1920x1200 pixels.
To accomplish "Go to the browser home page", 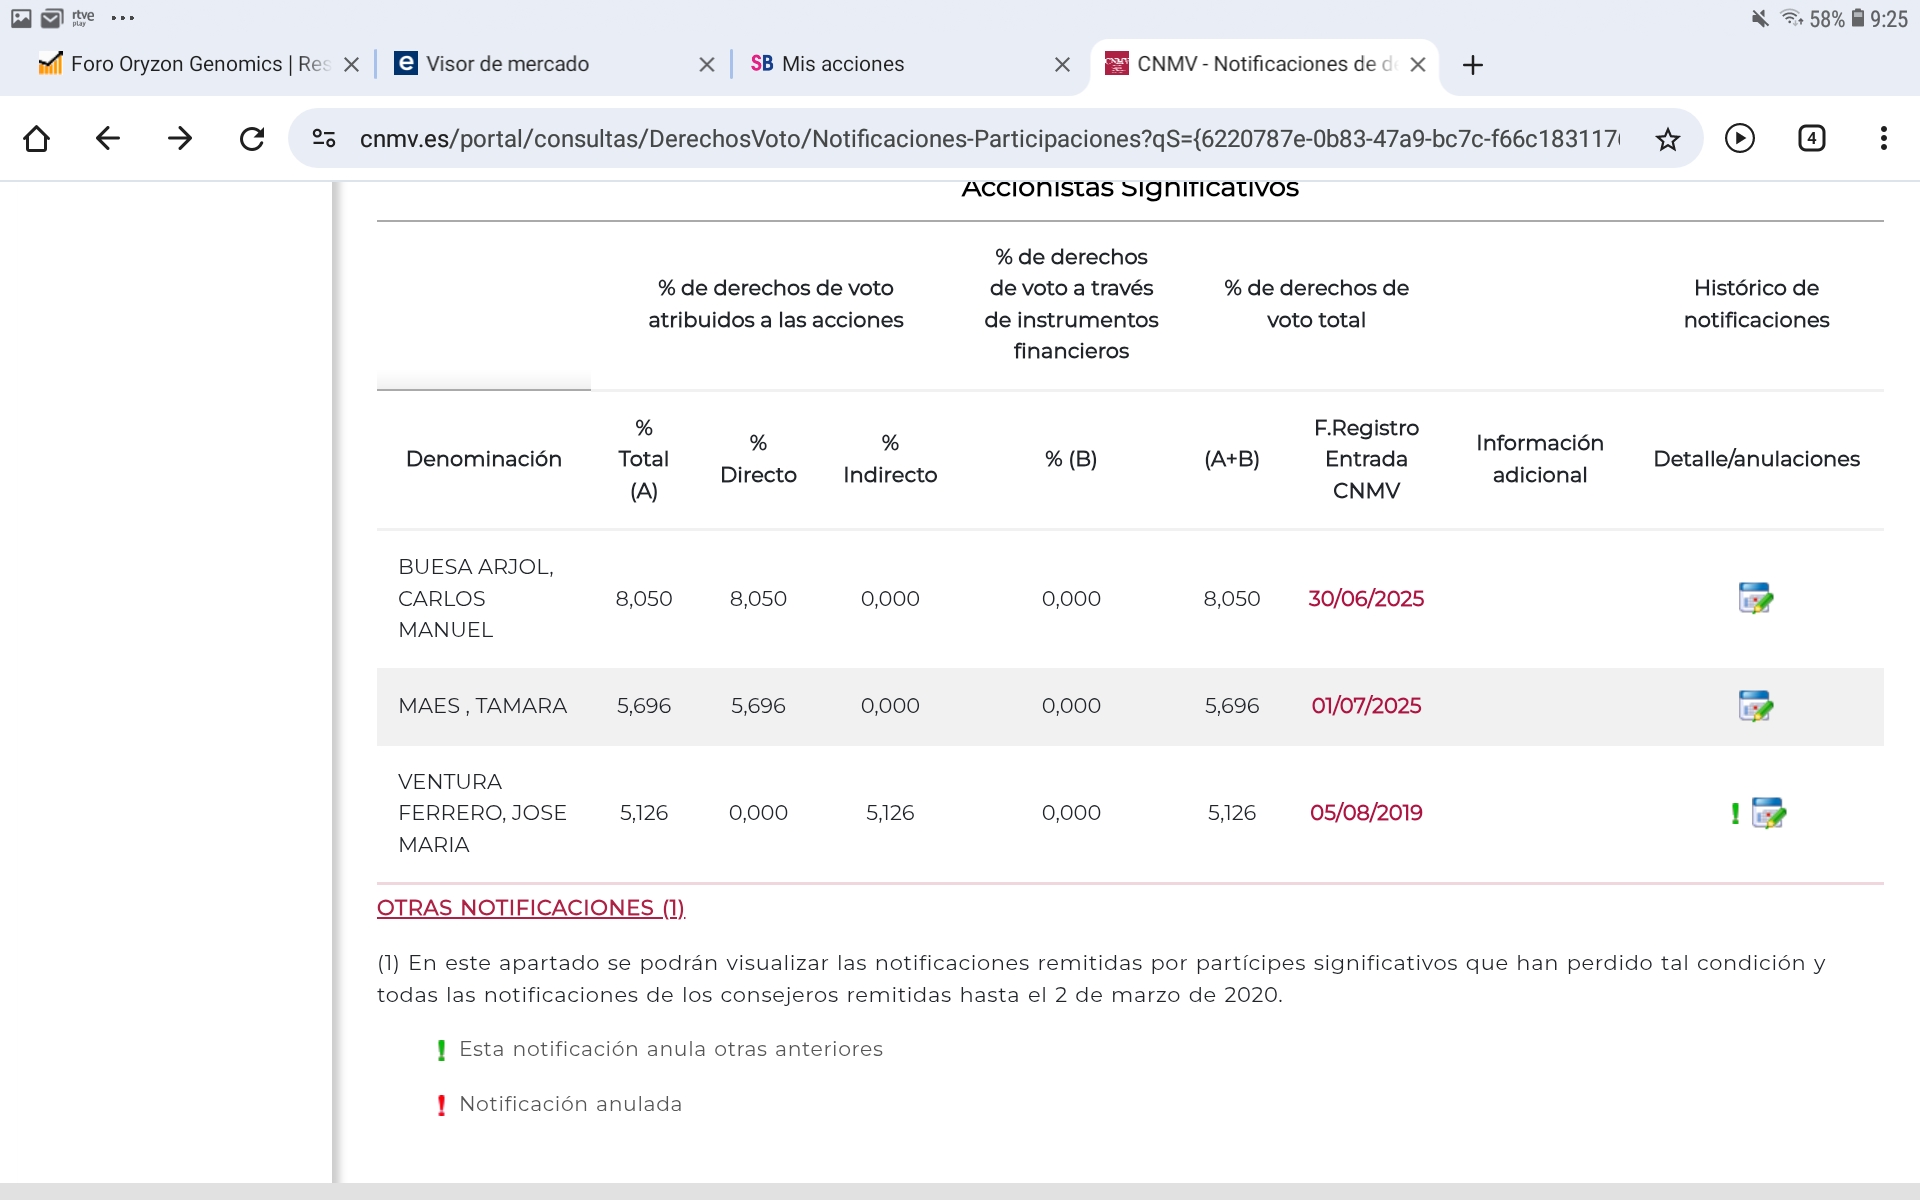I will pos(36,138).
